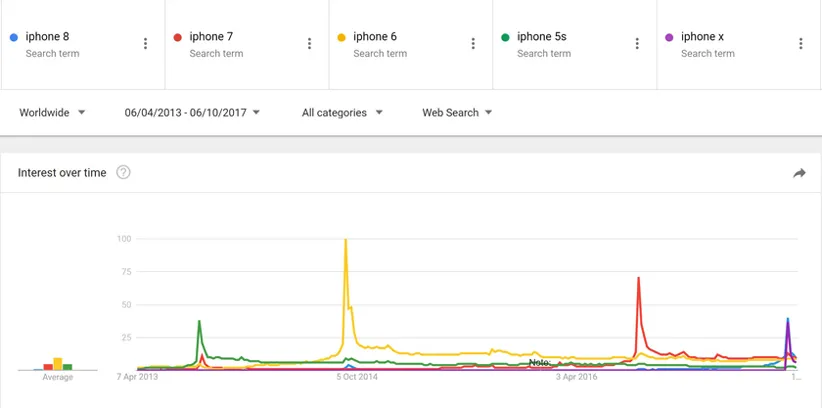The width and height of the screenshot is (822, 408).
Task: Change the 06/04/2013 - 06/10/2017 date range
Action: point(192,113)
